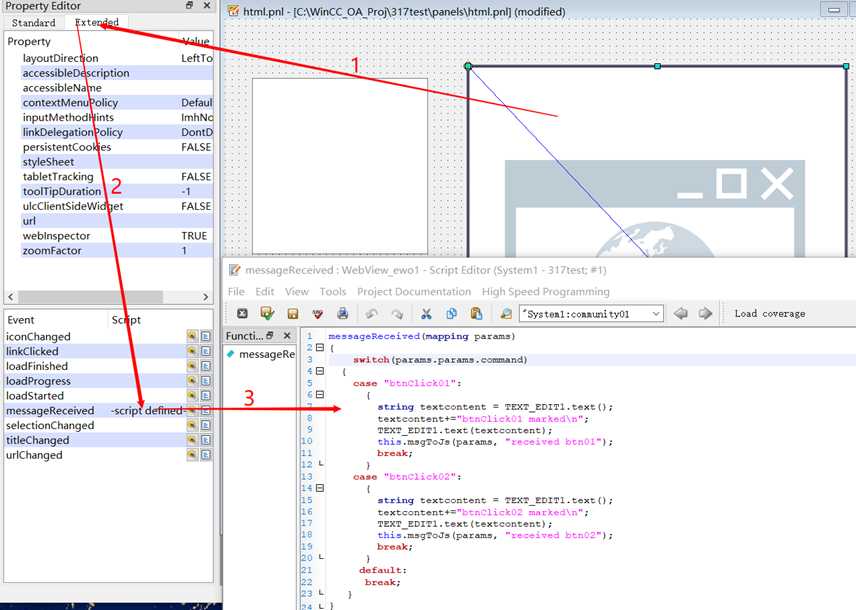Run the red checkmark syntax check icon

pyautogui.click(x=318, y=313)
